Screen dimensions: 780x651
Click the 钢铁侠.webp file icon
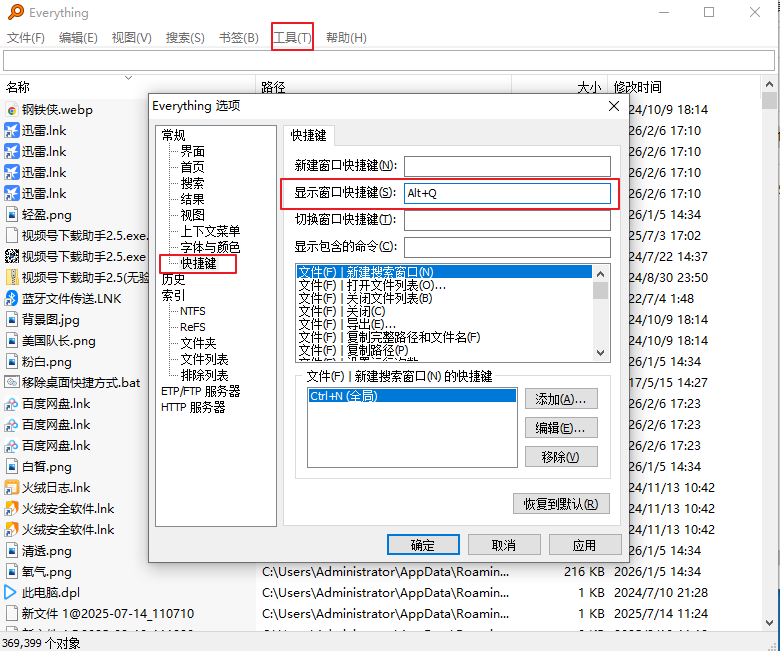coord(11,110)
